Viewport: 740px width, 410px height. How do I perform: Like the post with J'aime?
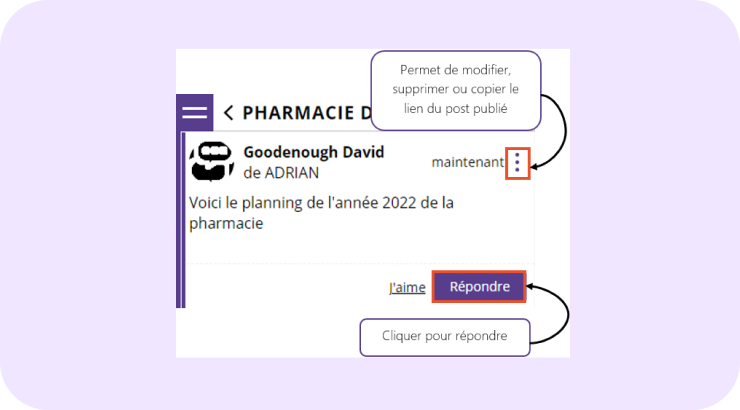(x=406, y=288)
